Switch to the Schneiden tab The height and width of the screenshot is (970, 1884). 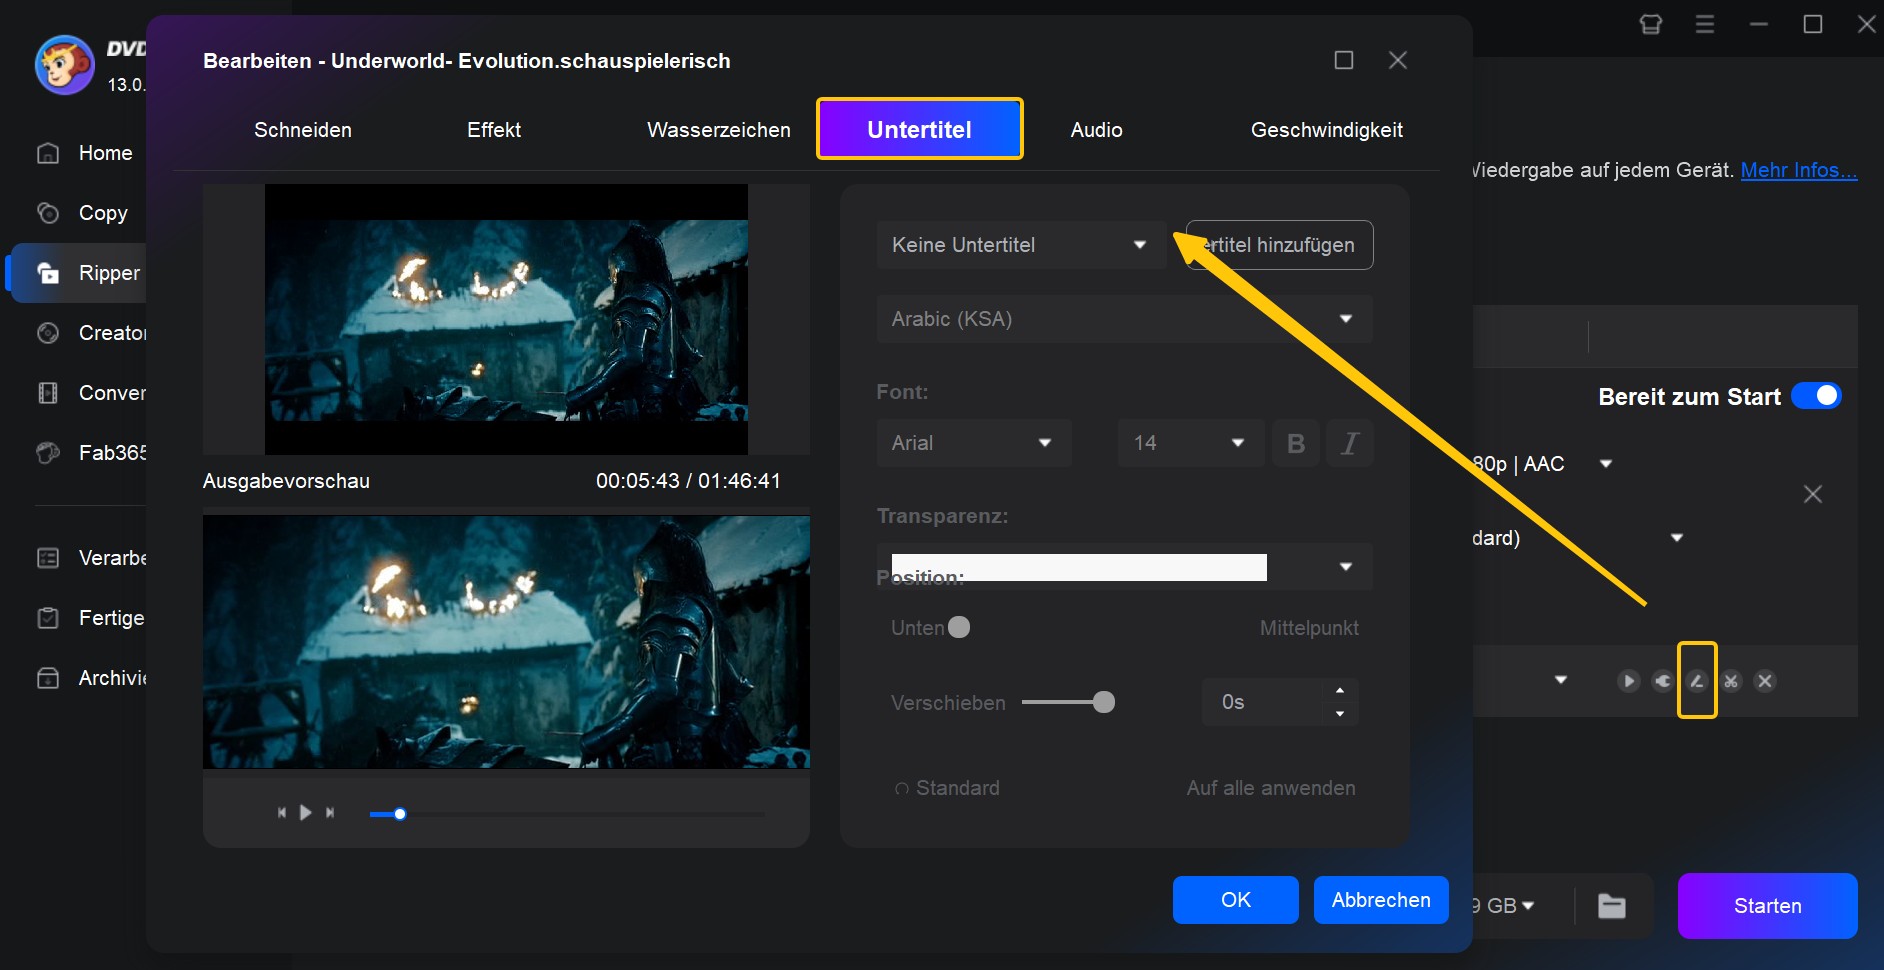click(x=303, y=130)
